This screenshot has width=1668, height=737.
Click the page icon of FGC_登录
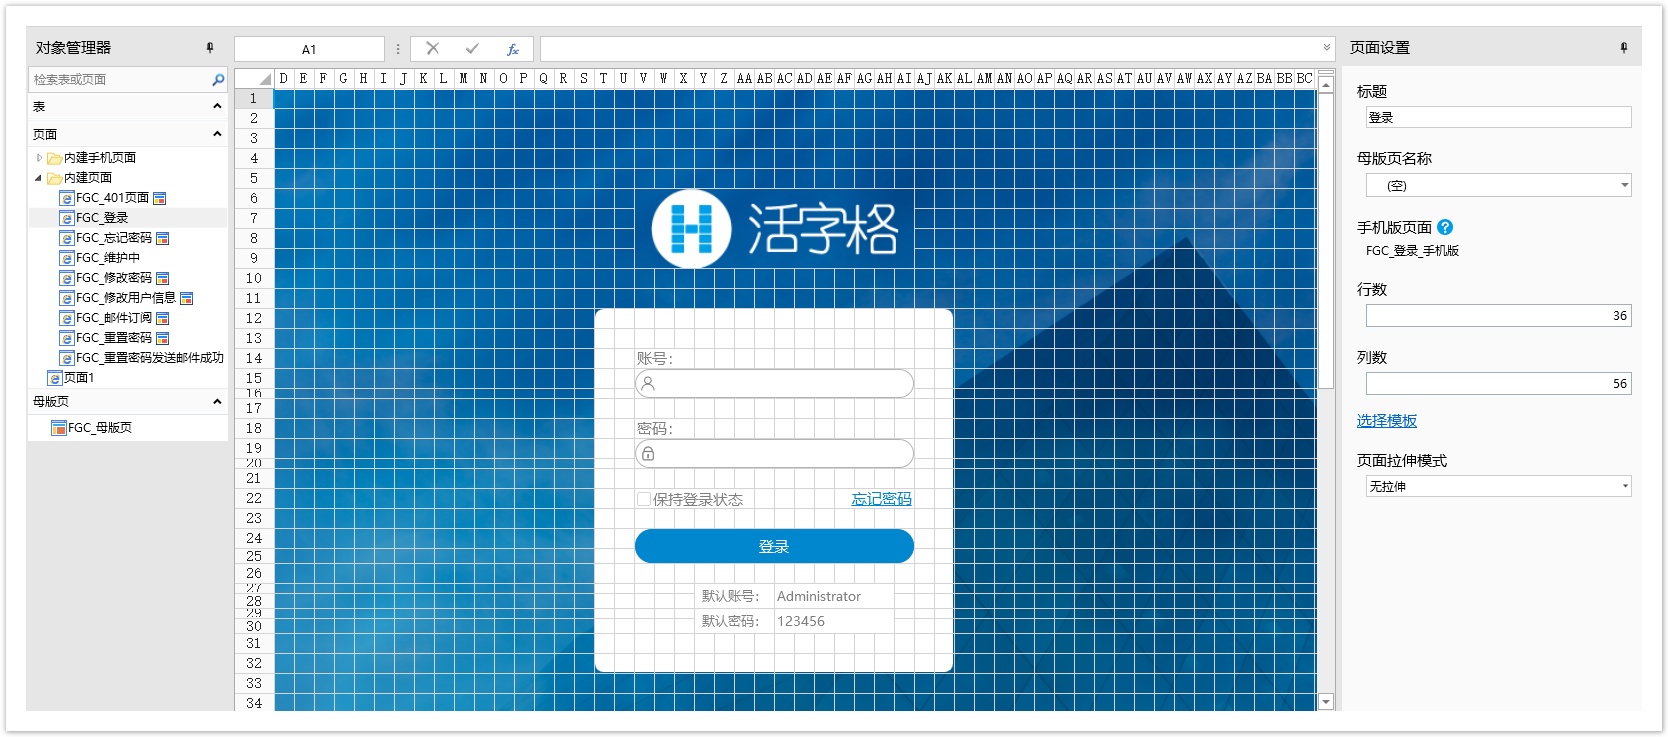[67, 218]
